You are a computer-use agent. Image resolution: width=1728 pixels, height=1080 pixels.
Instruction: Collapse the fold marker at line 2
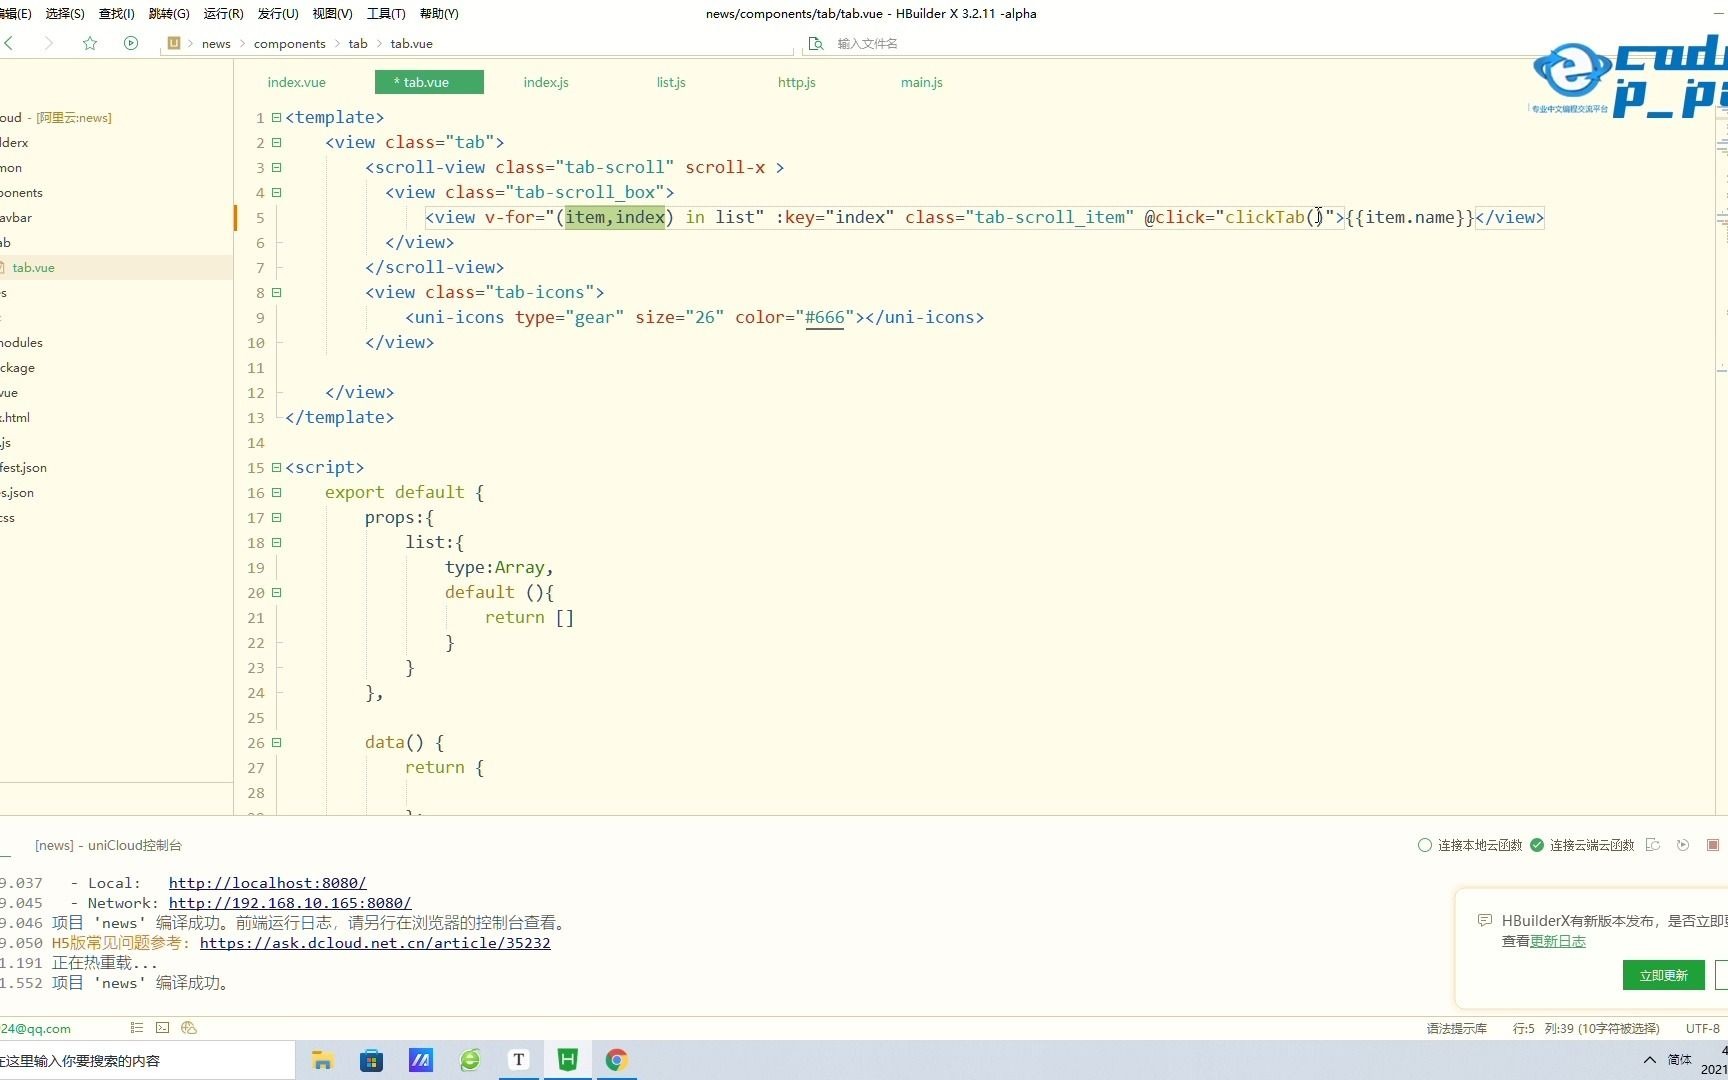click(276, 143)
